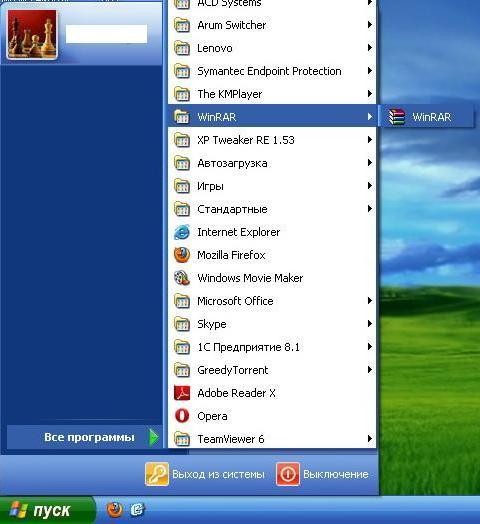Open Adobe Reader X icon
480x524 pixels.
pos(182,393)
